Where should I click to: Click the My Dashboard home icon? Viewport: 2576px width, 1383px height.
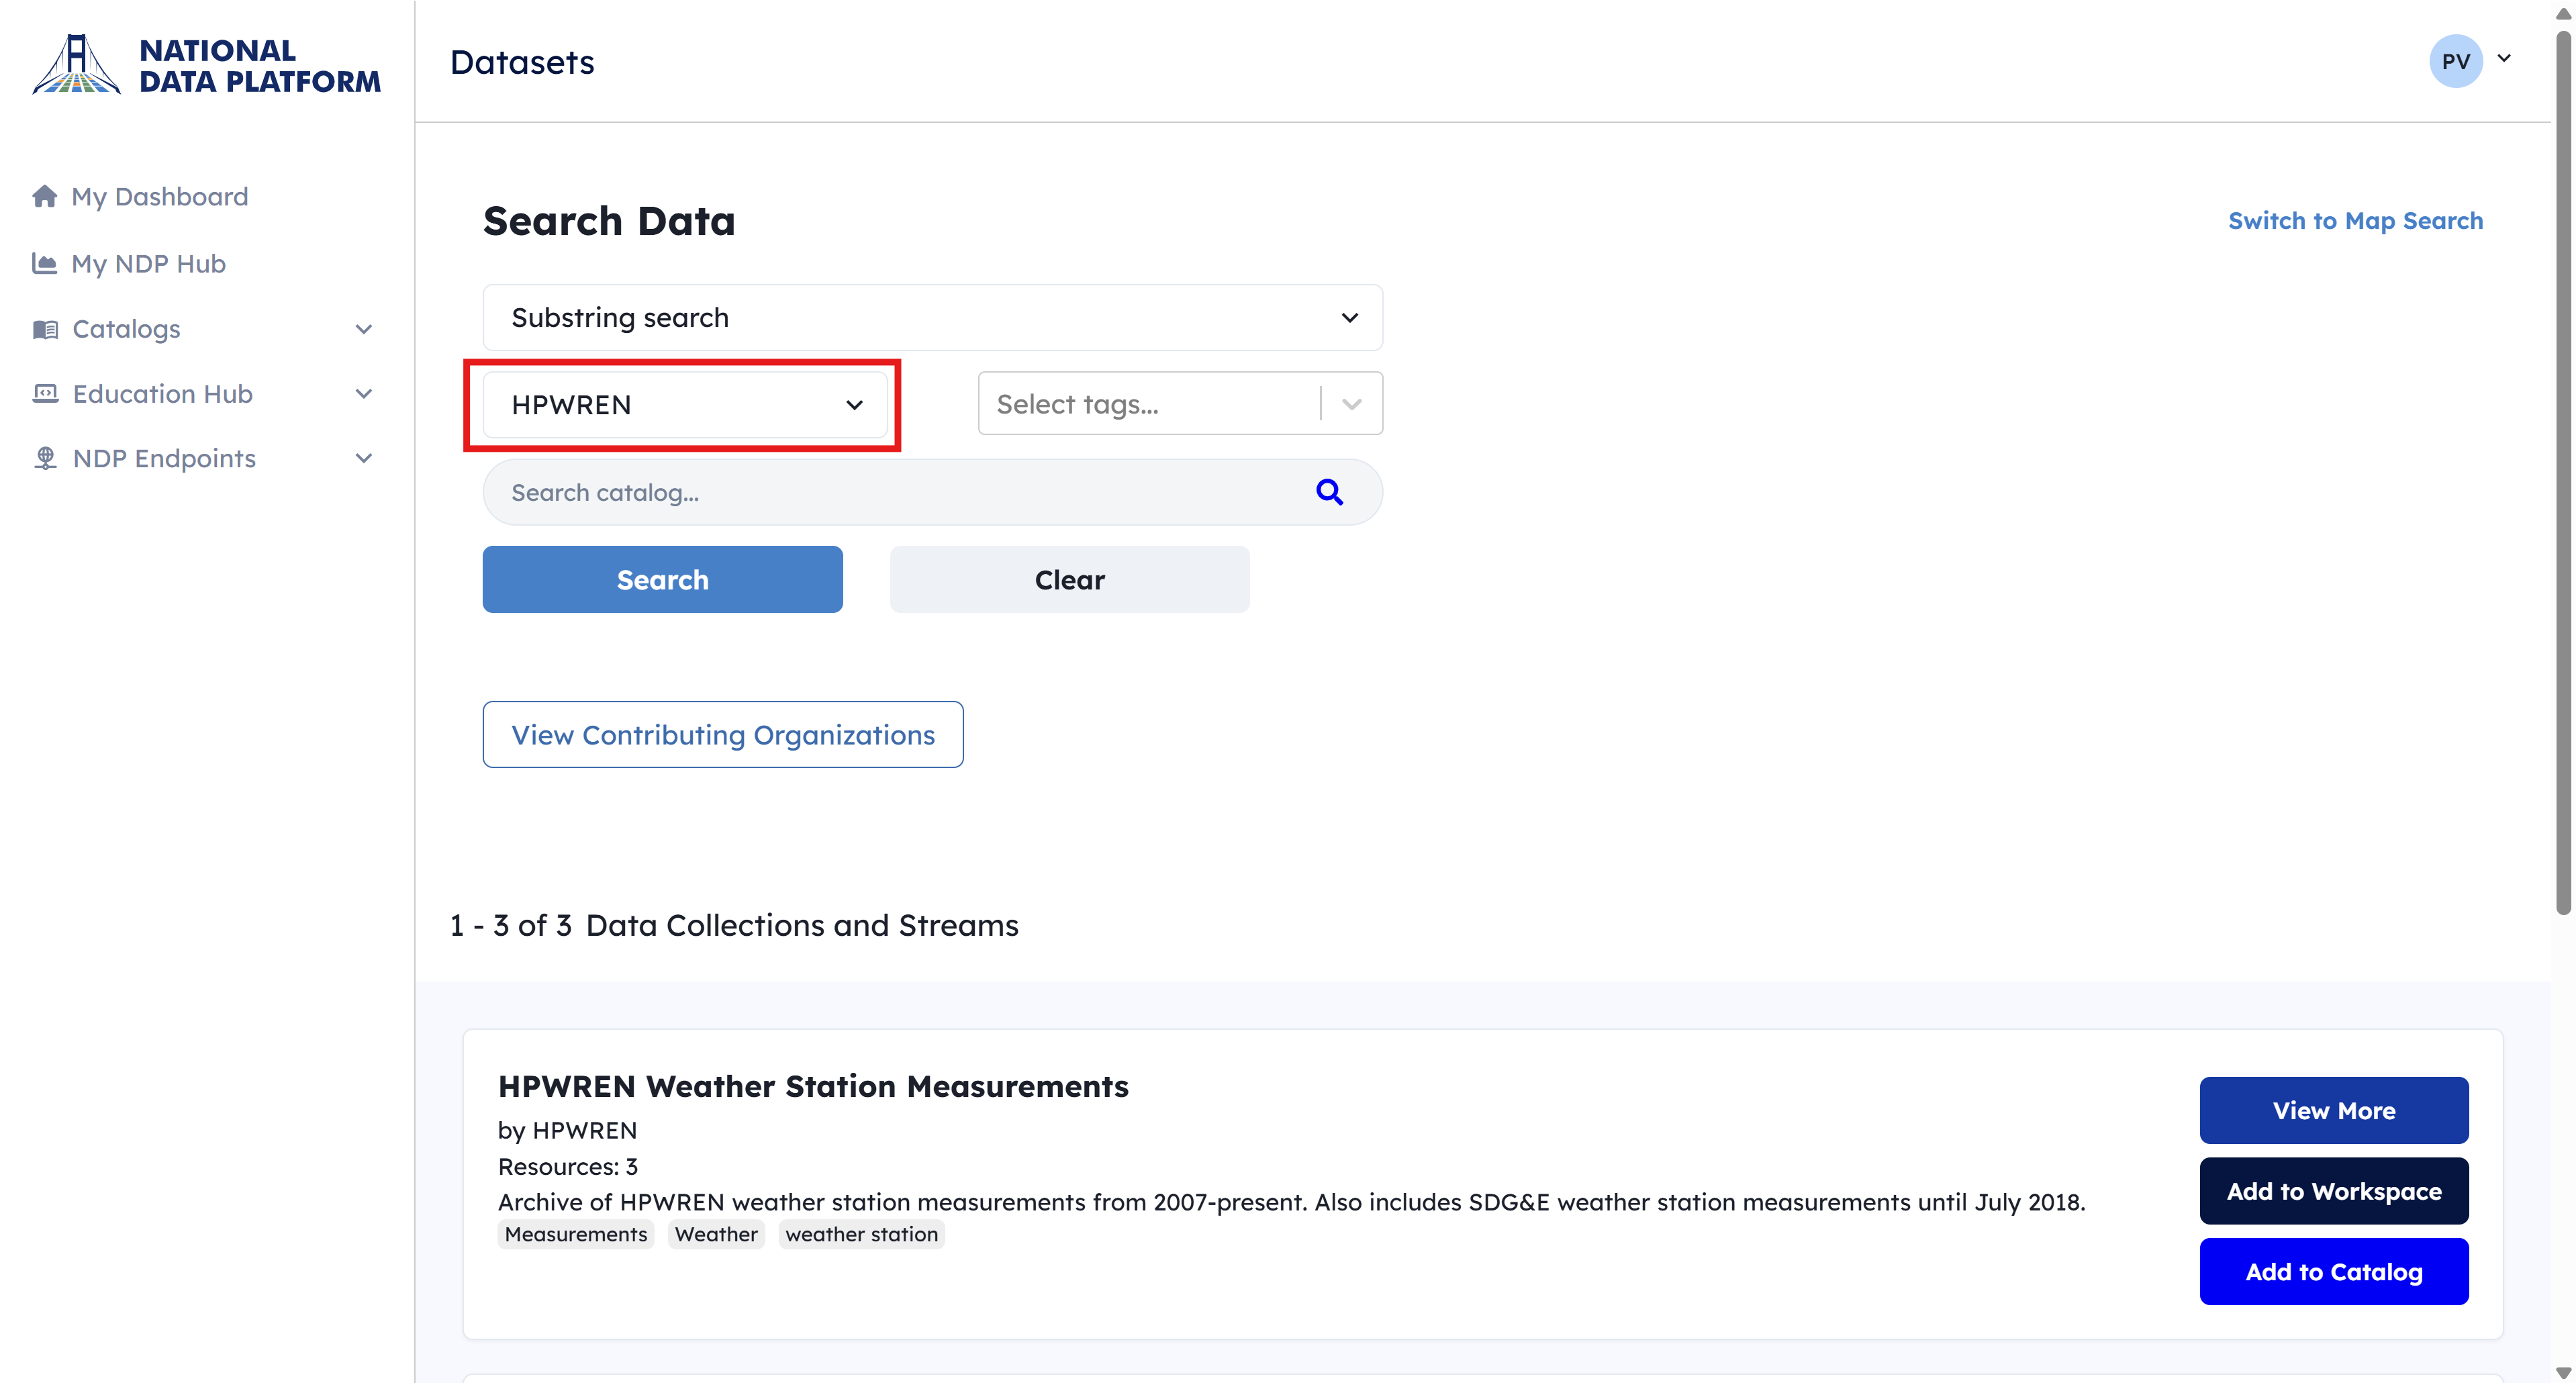[44, 196]
